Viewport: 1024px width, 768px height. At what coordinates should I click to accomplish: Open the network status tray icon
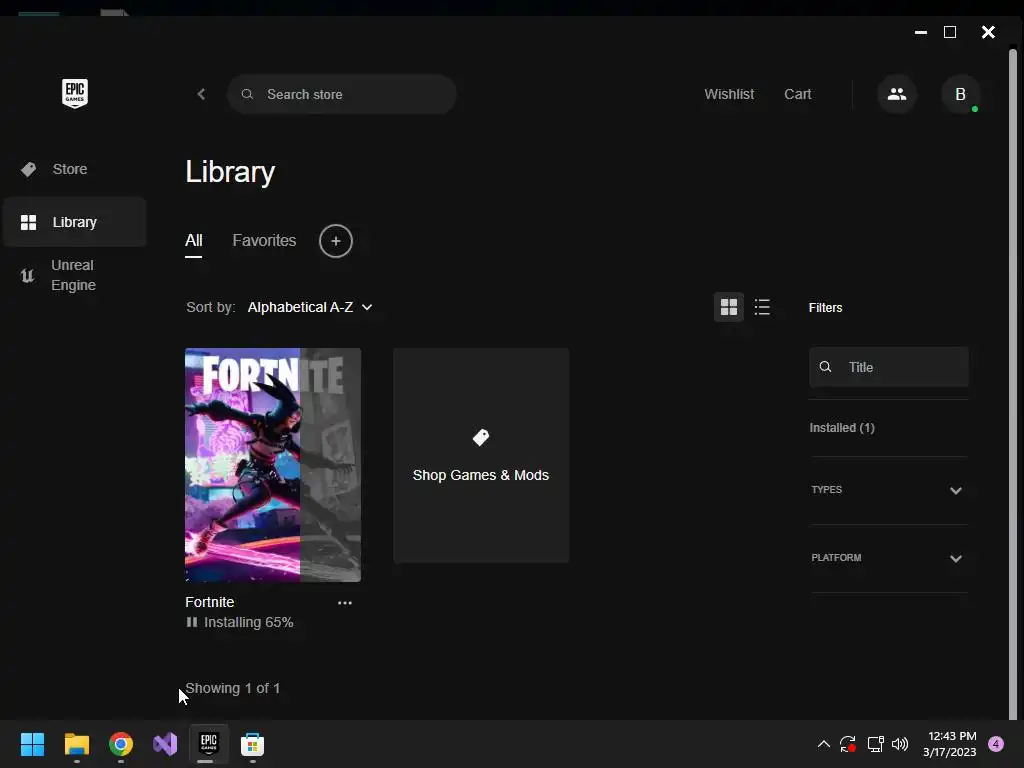[875, 744]
